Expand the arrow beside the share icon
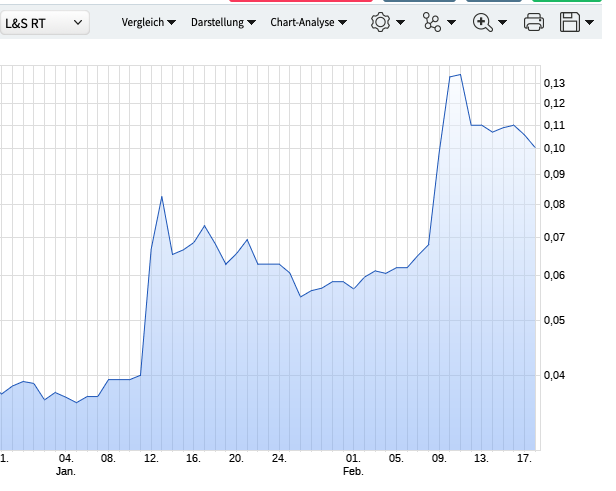The height and width of the screenshot is (491, 616). (x=451, y=22)
